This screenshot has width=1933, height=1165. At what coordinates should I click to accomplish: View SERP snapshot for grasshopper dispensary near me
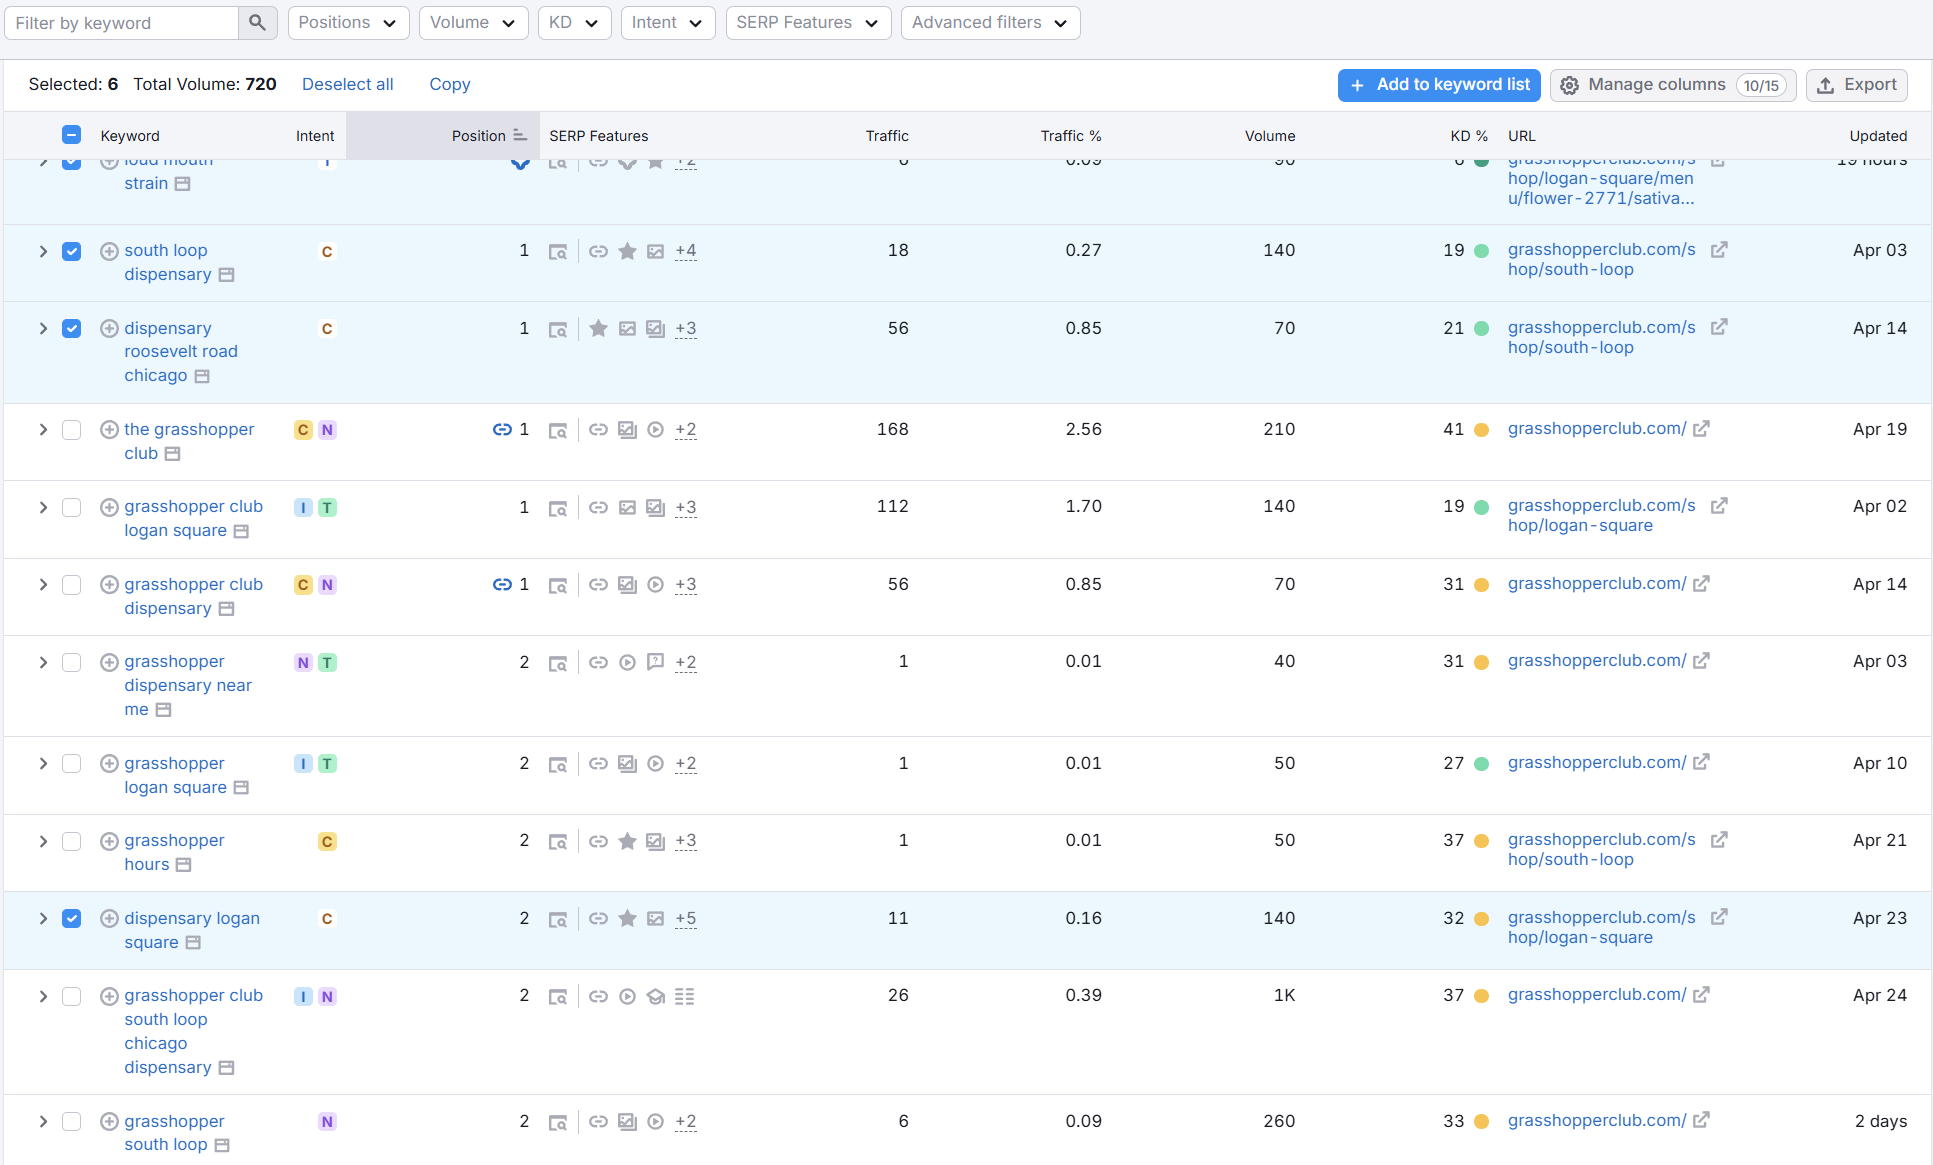point(558,663)
